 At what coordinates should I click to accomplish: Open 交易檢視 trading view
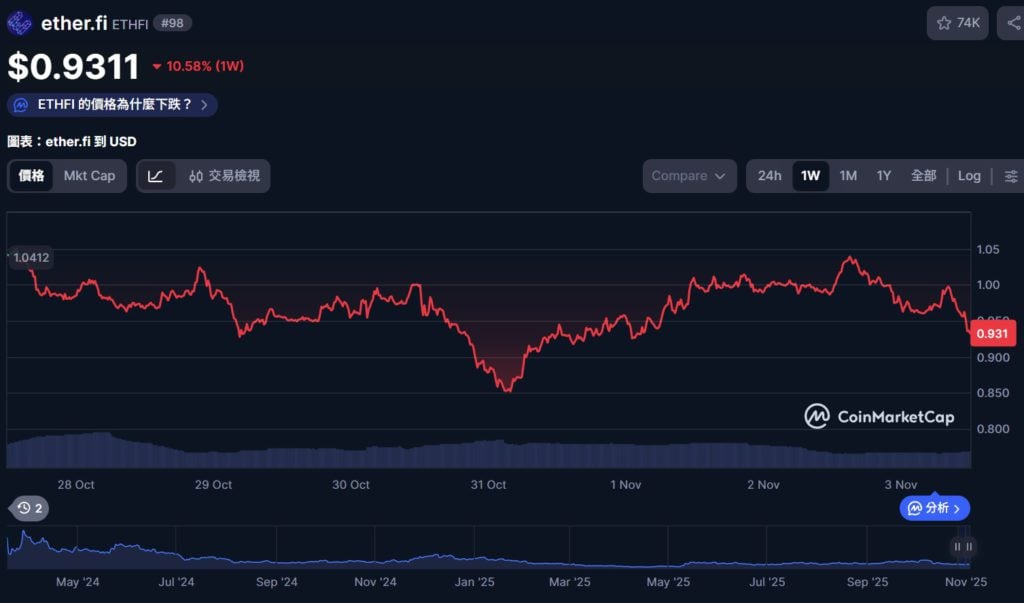224,176
